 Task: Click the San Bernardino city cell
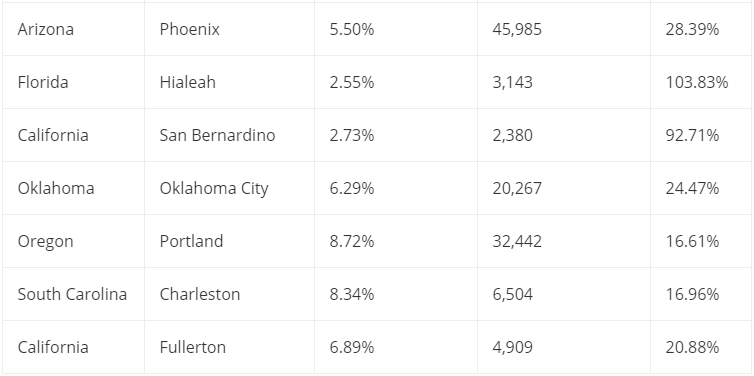tap(229, 135)
